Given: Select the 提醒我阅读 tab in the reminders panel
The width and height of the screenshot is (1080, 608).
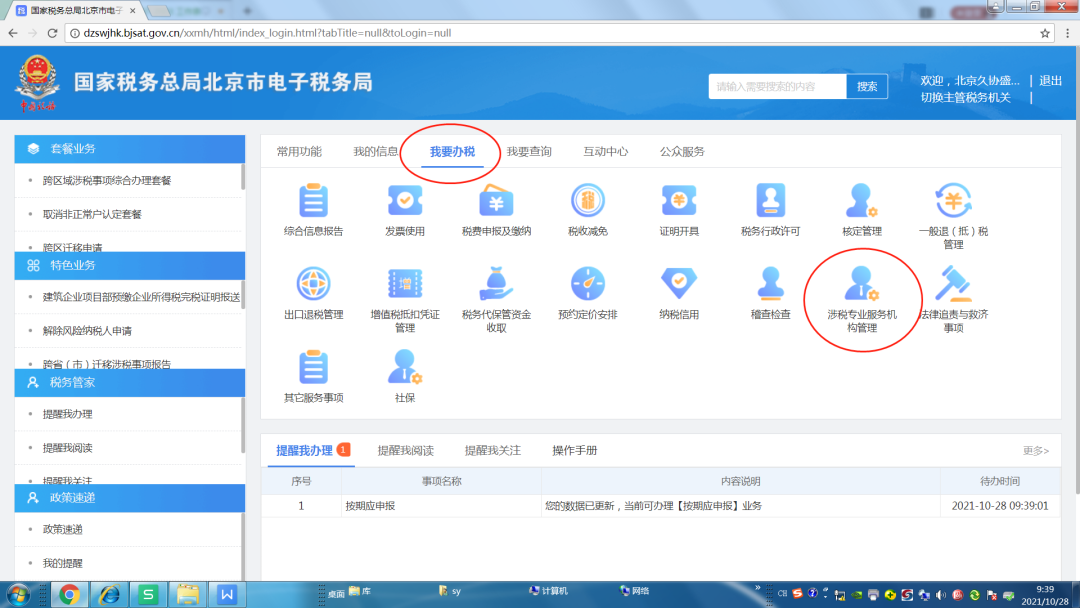Looking at the screenshot, I should click(406, 450).
